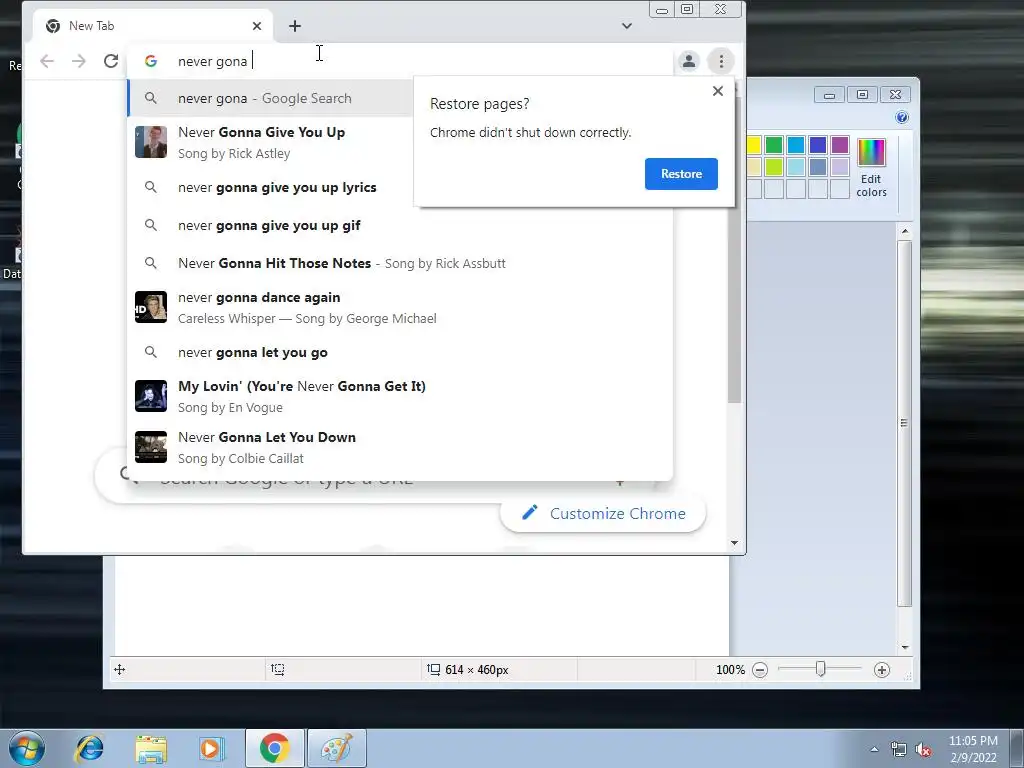Go forward with Chrome's forward arrow

coord(78,61)
